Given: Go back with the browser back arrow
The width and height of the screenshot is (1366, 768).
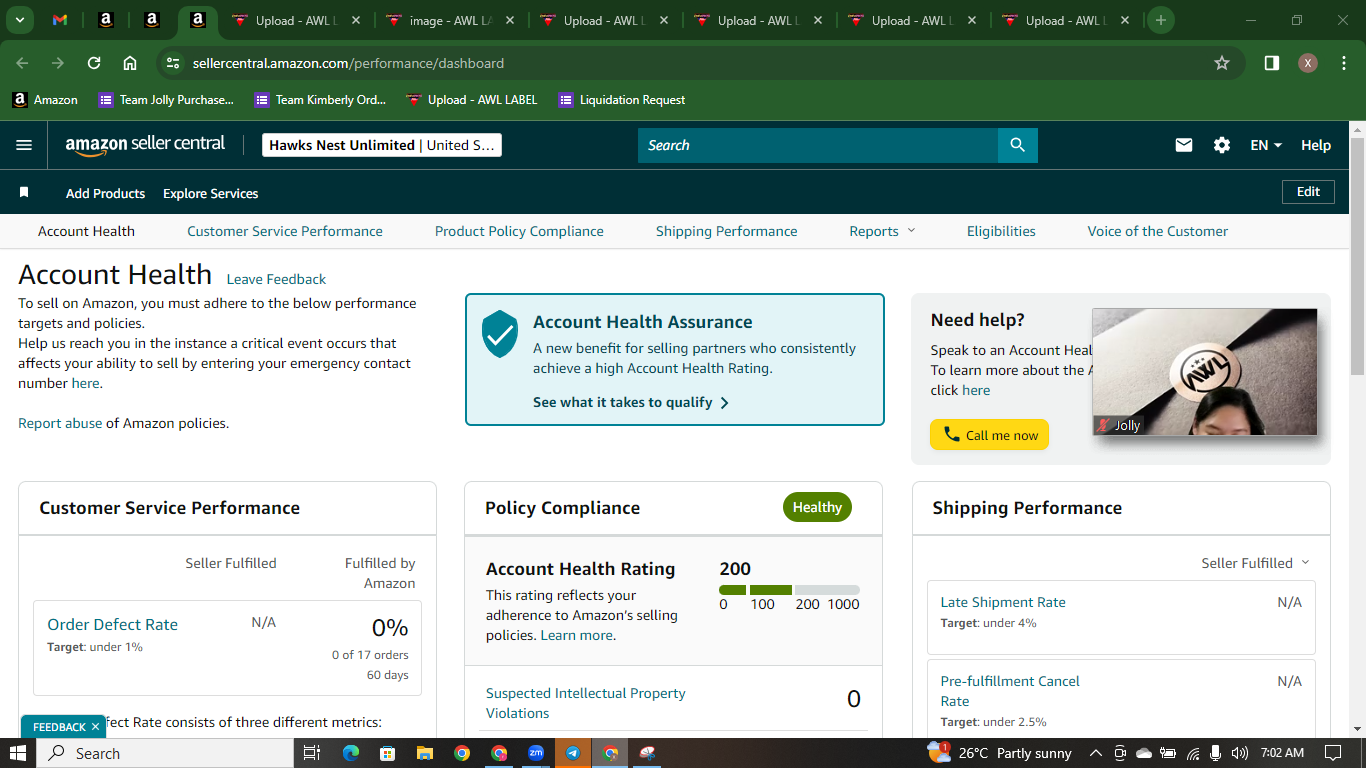Looking at the screenshot, I should 22,63.
